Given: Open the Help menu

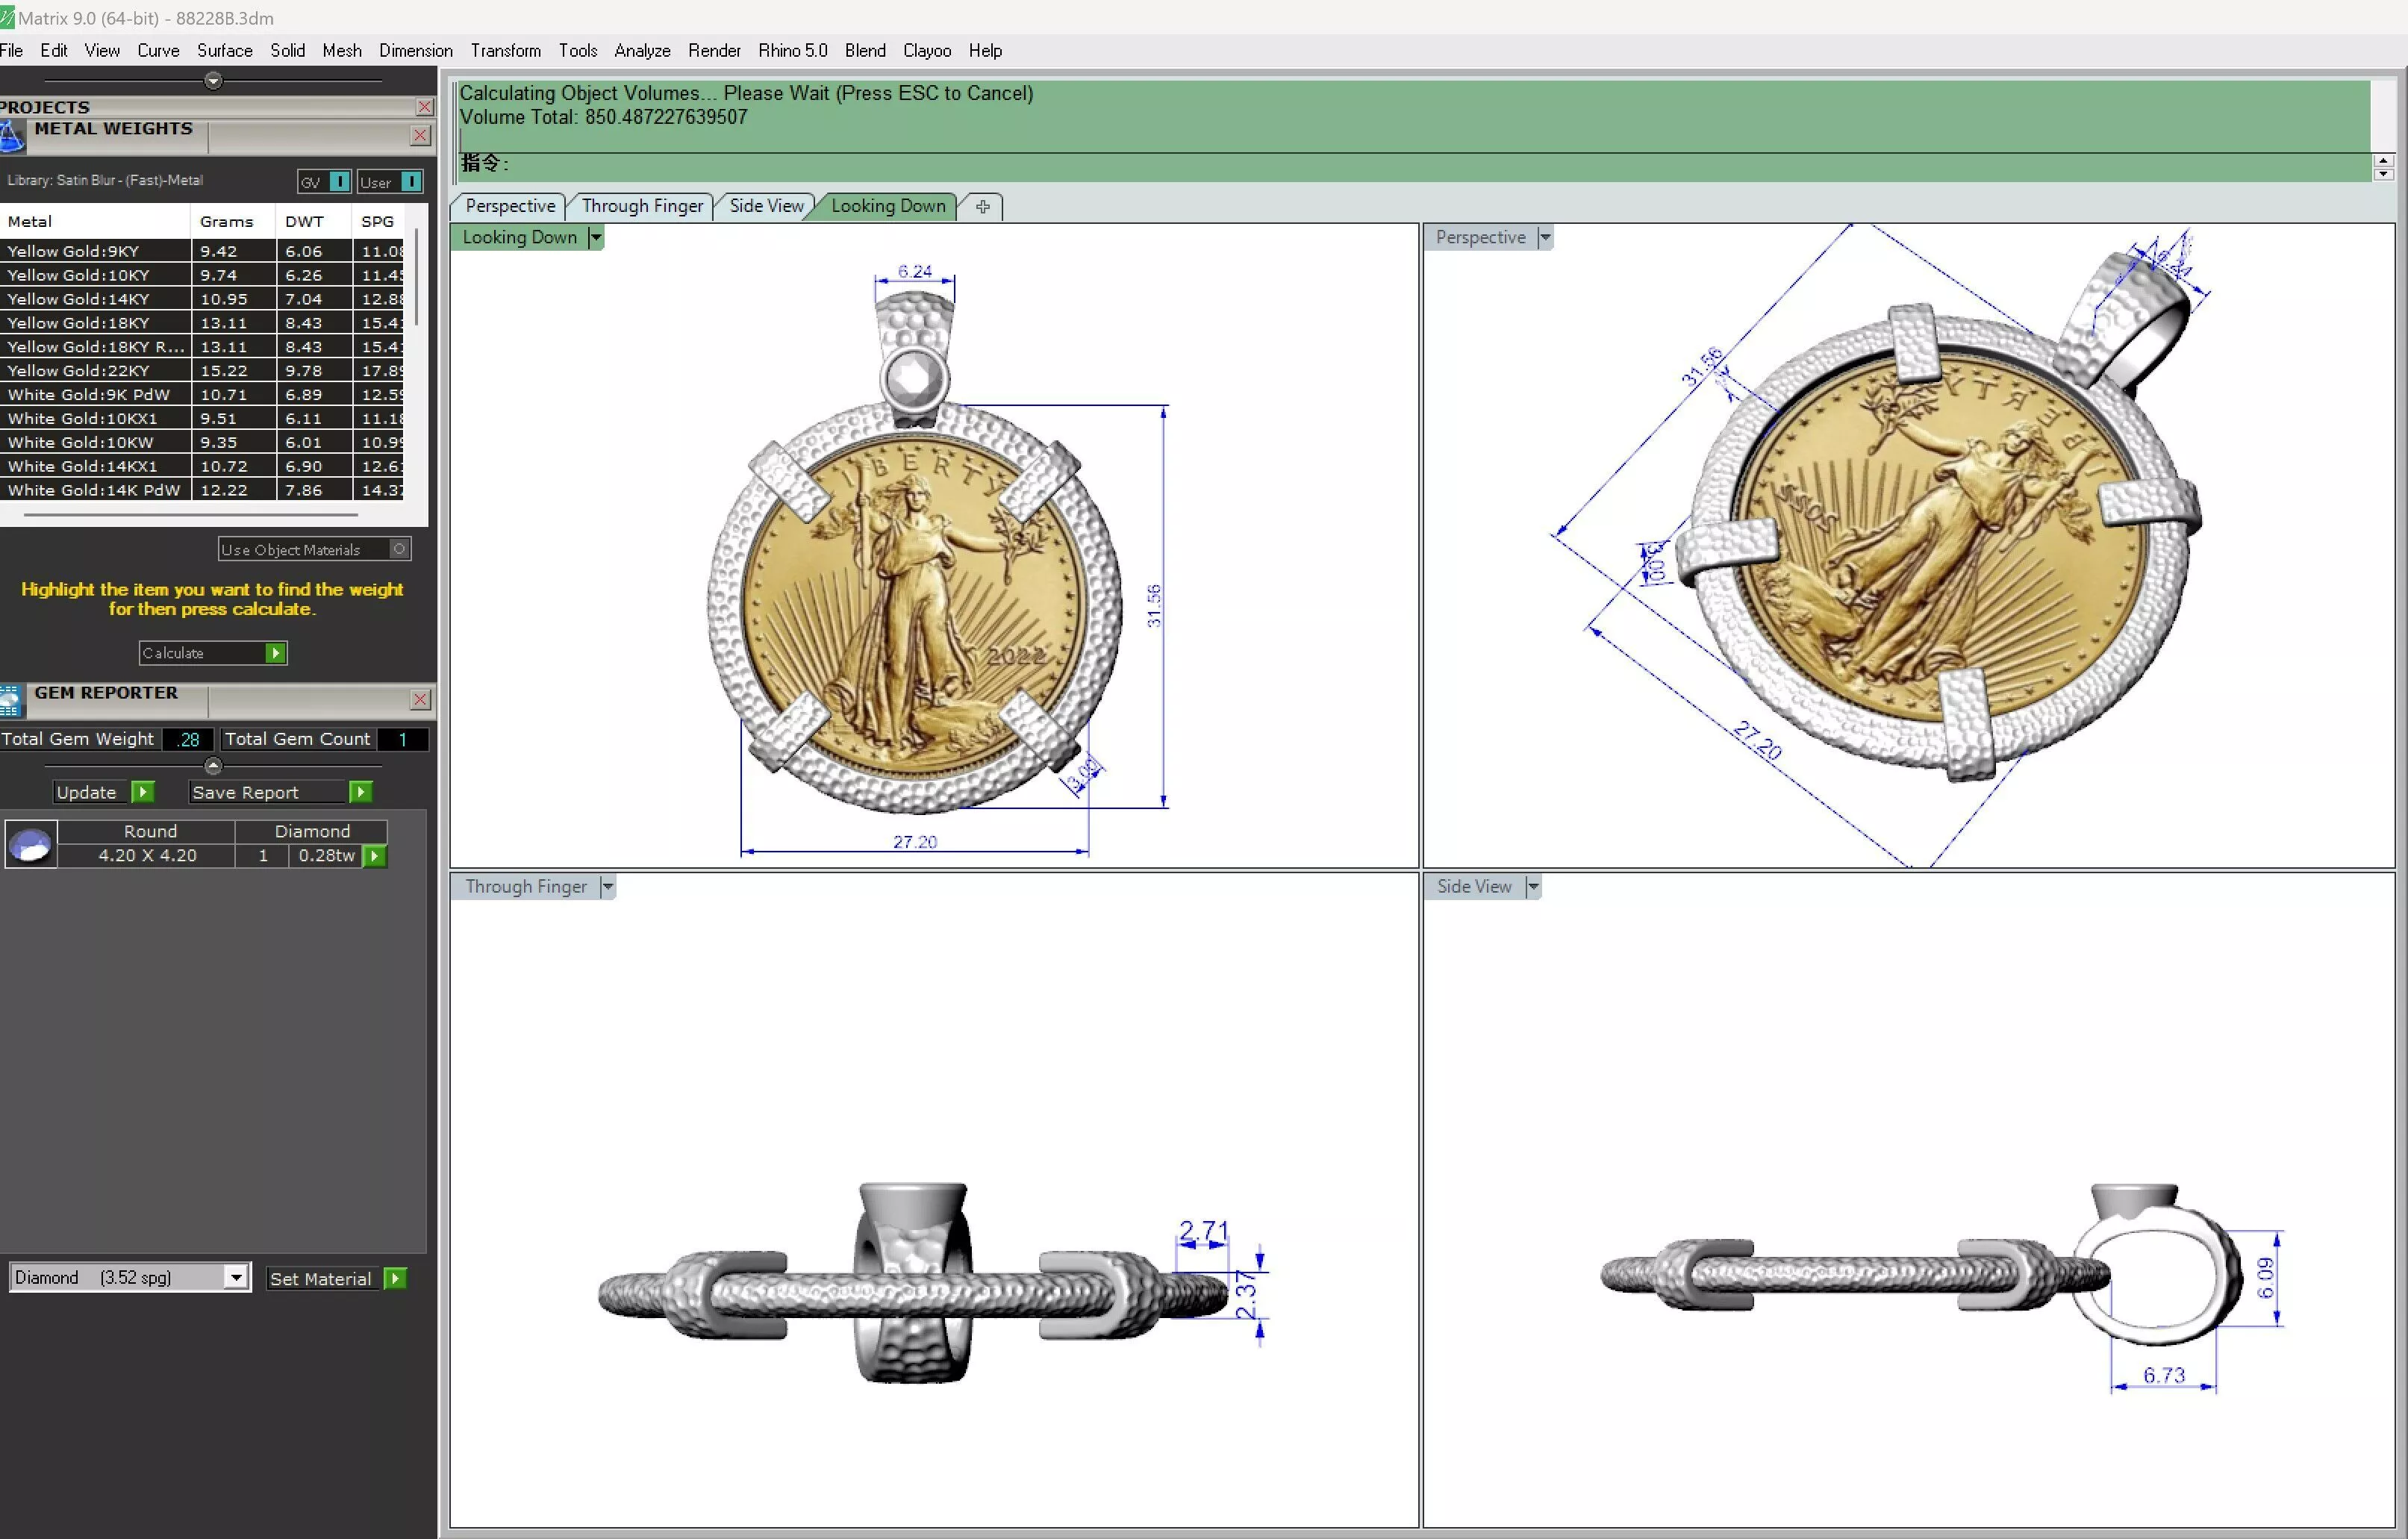Looking at the screenshot, I should 985,51.
